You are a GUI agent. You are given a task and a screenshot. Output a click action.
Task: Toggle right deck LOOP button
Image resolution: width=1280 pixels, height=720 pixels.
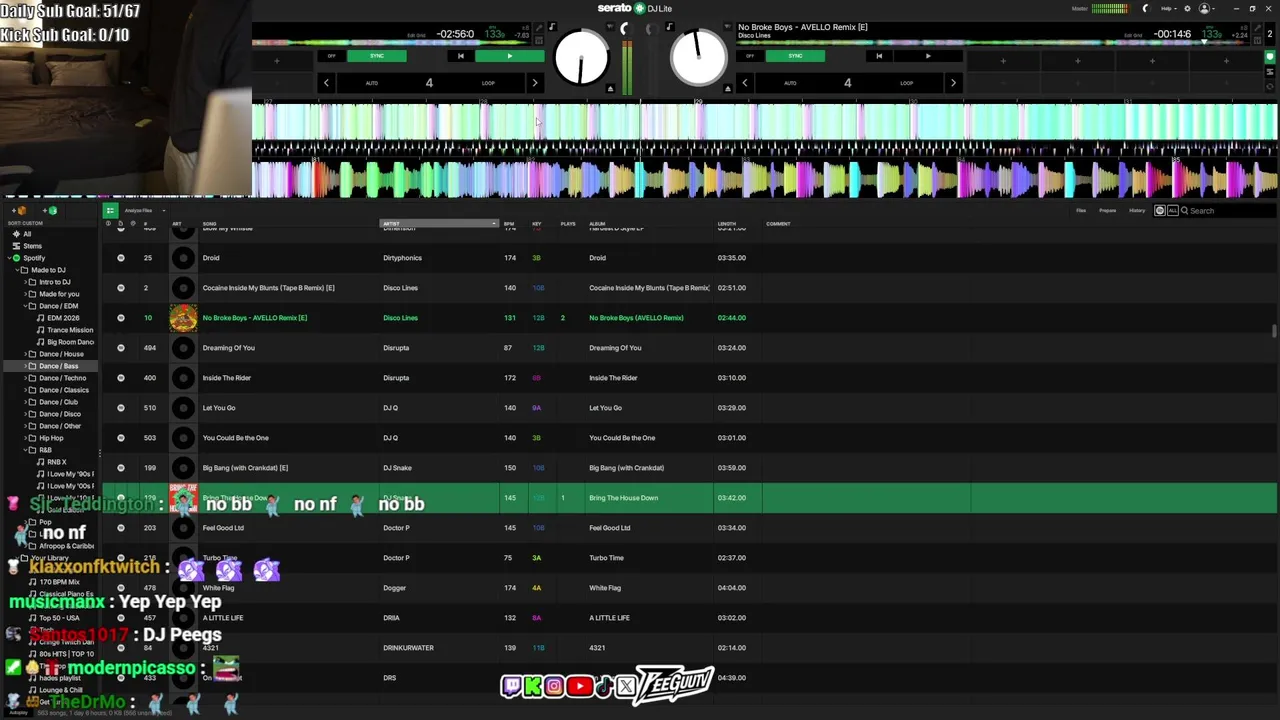coord(907,83)
